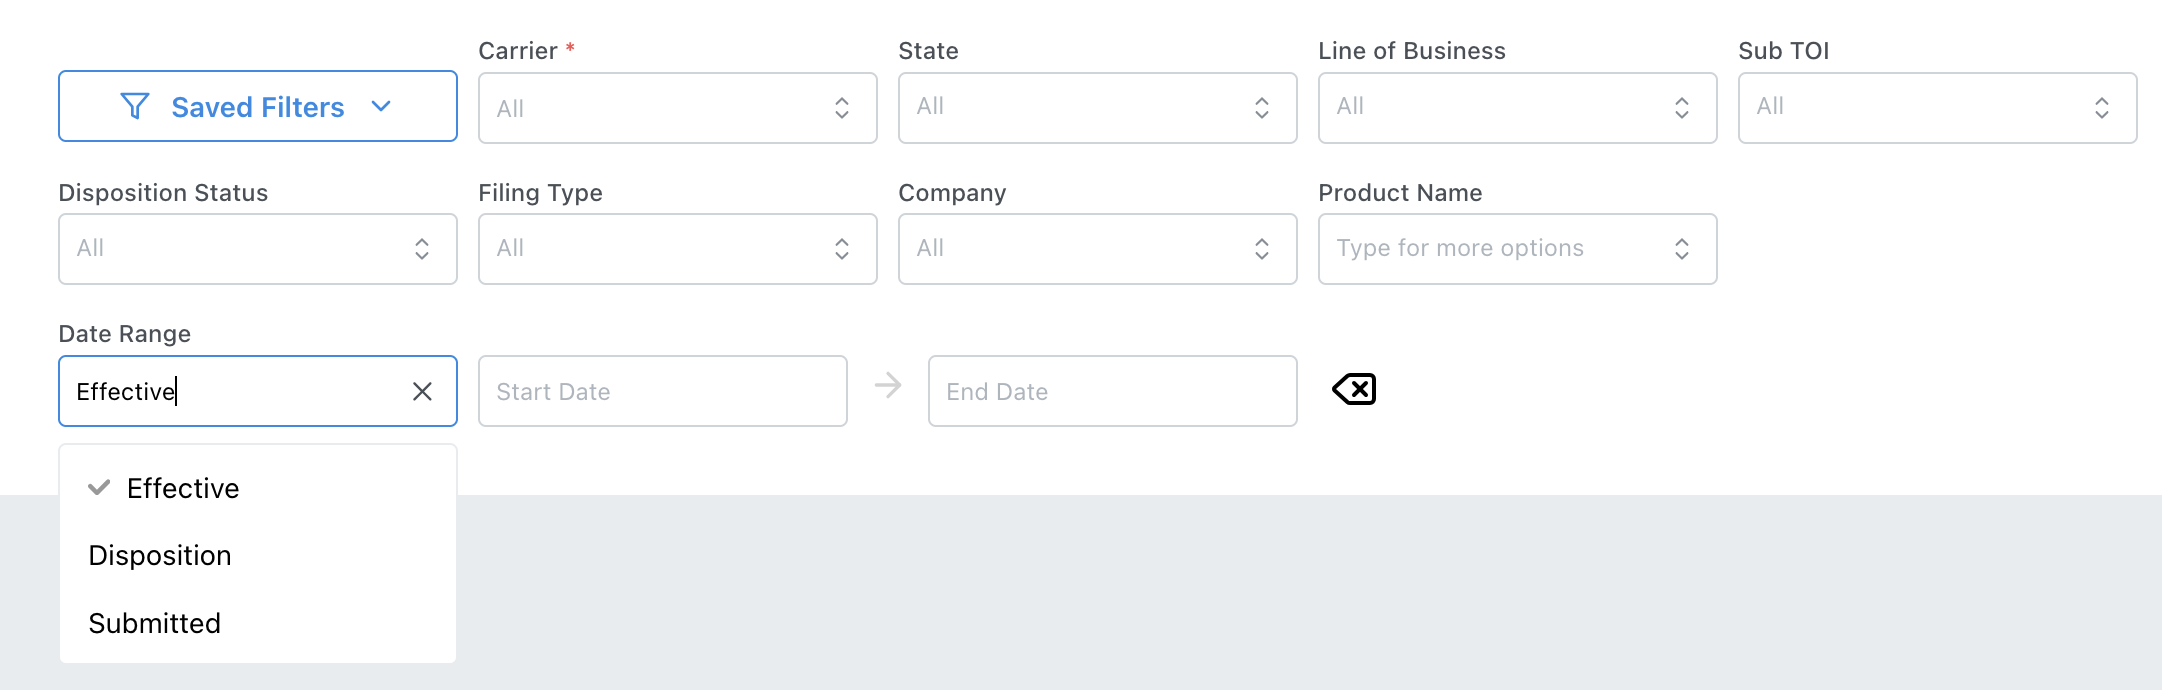Choose Submitted in the date range list
This screenshot has width=2162, height=690.
pos(155,624)
